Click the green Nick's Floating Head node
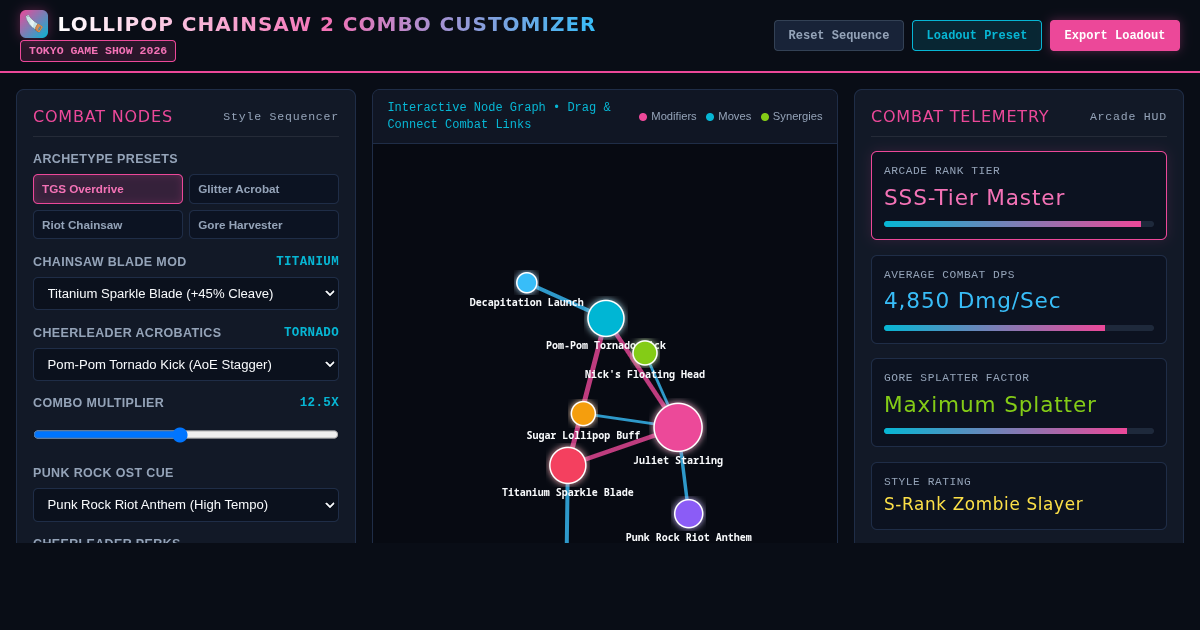1200x630 pixels. [645, 353]
